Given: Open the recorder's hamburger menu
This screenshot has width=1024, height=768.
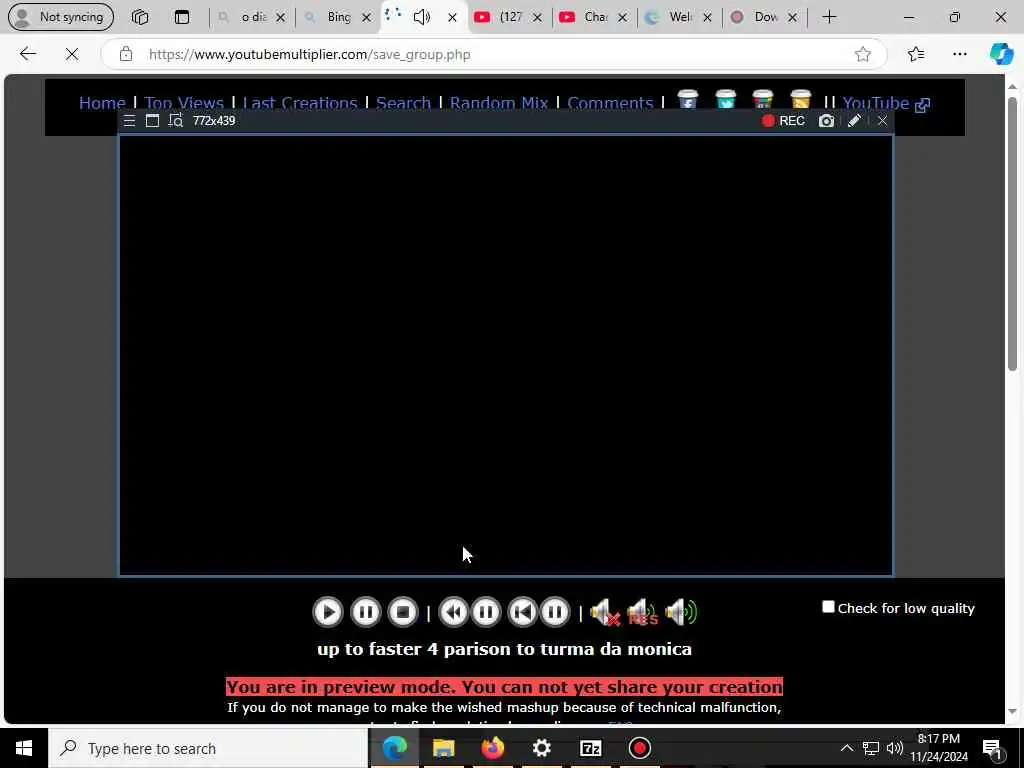Looking at the screenshot, I should click(x=129, y=121).
